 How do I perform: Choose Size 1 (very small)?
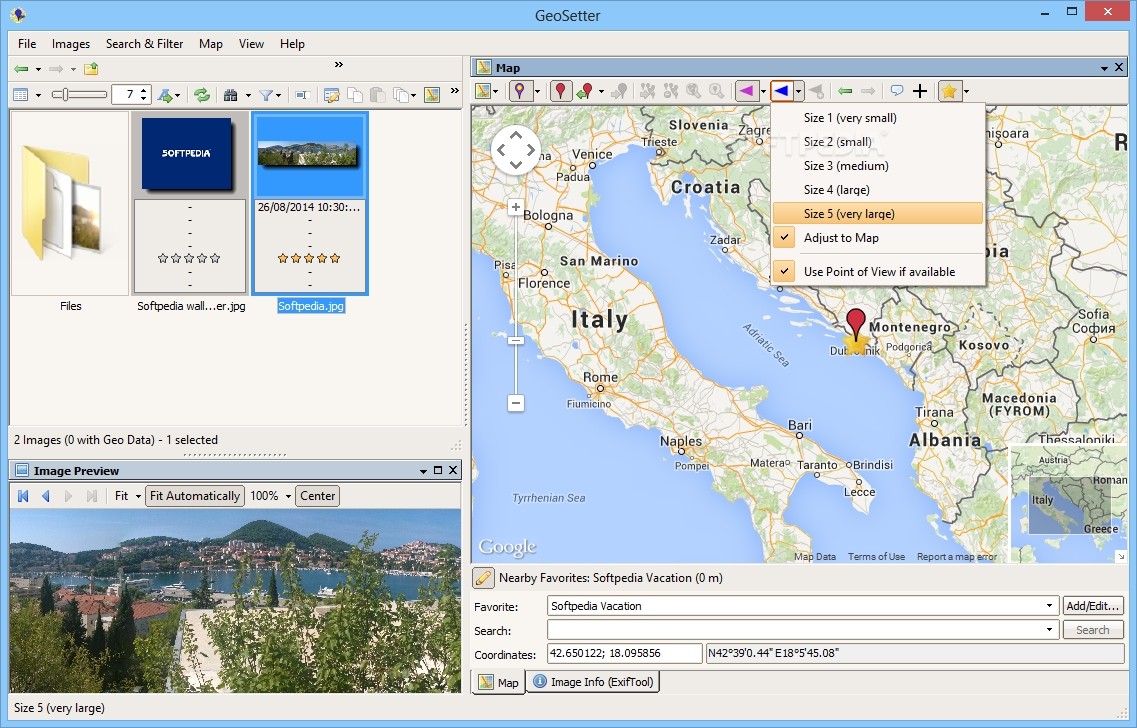(x=877, y=117)
